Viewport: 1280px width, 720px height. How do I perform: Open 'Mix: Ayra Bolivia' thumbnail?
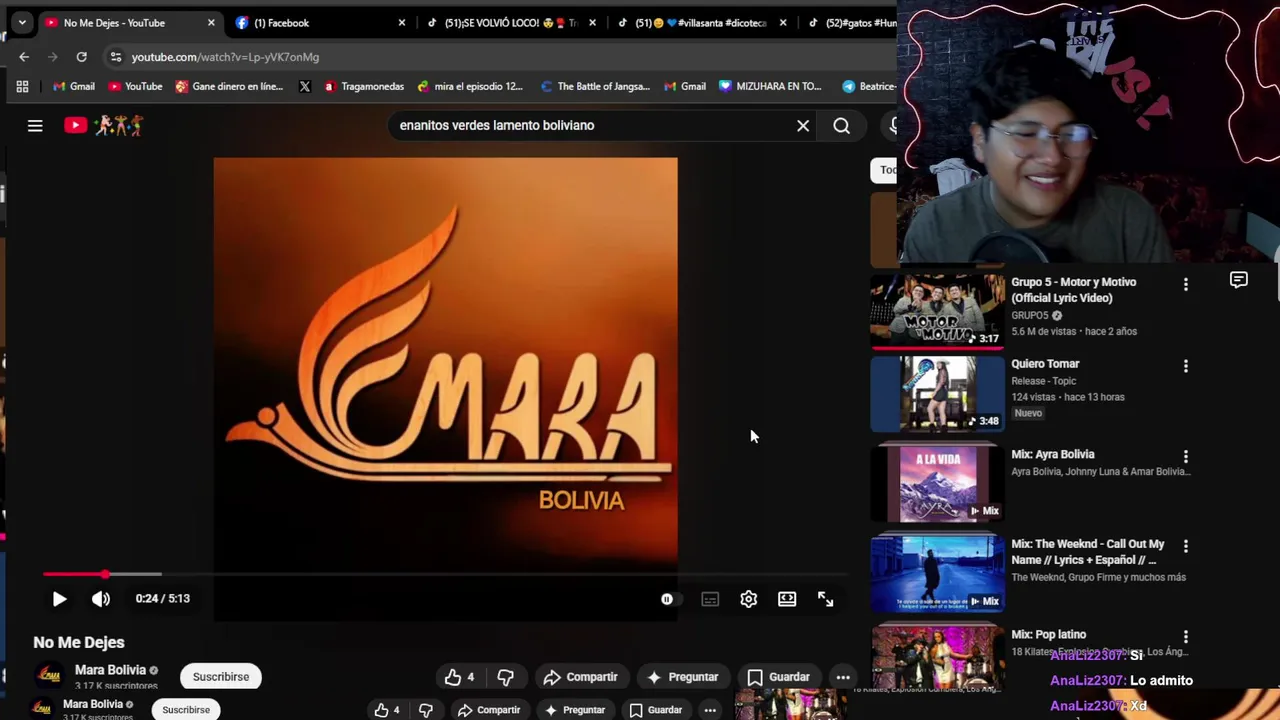coord(938,484)
